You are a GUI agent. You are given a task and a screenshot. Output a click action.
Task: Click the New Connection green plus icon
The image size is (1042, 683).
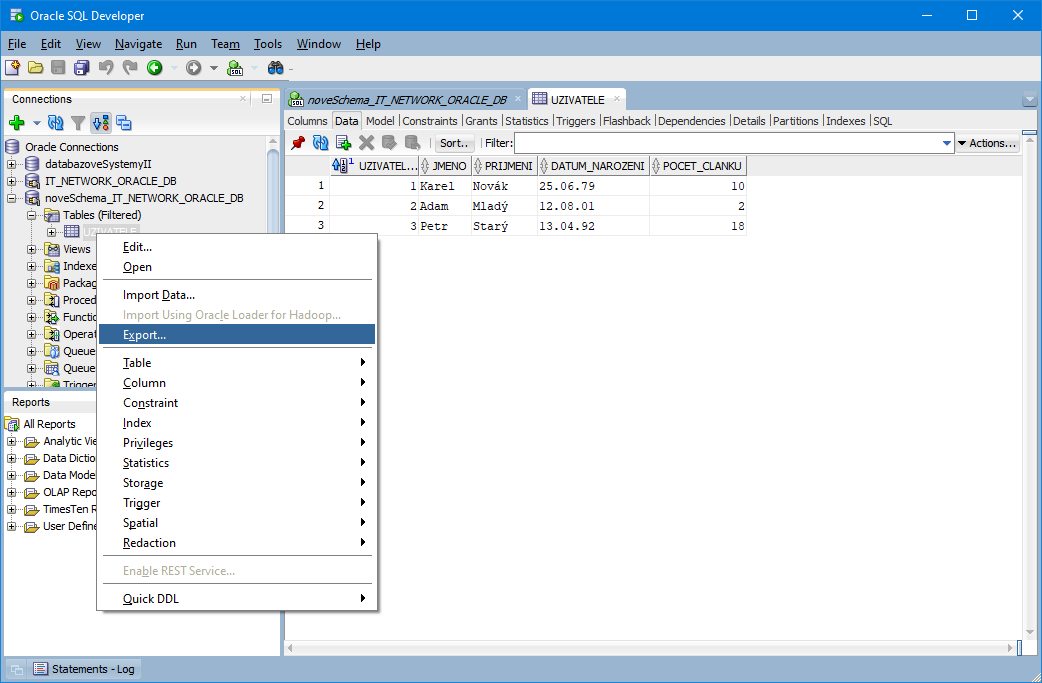pos(16,123)
